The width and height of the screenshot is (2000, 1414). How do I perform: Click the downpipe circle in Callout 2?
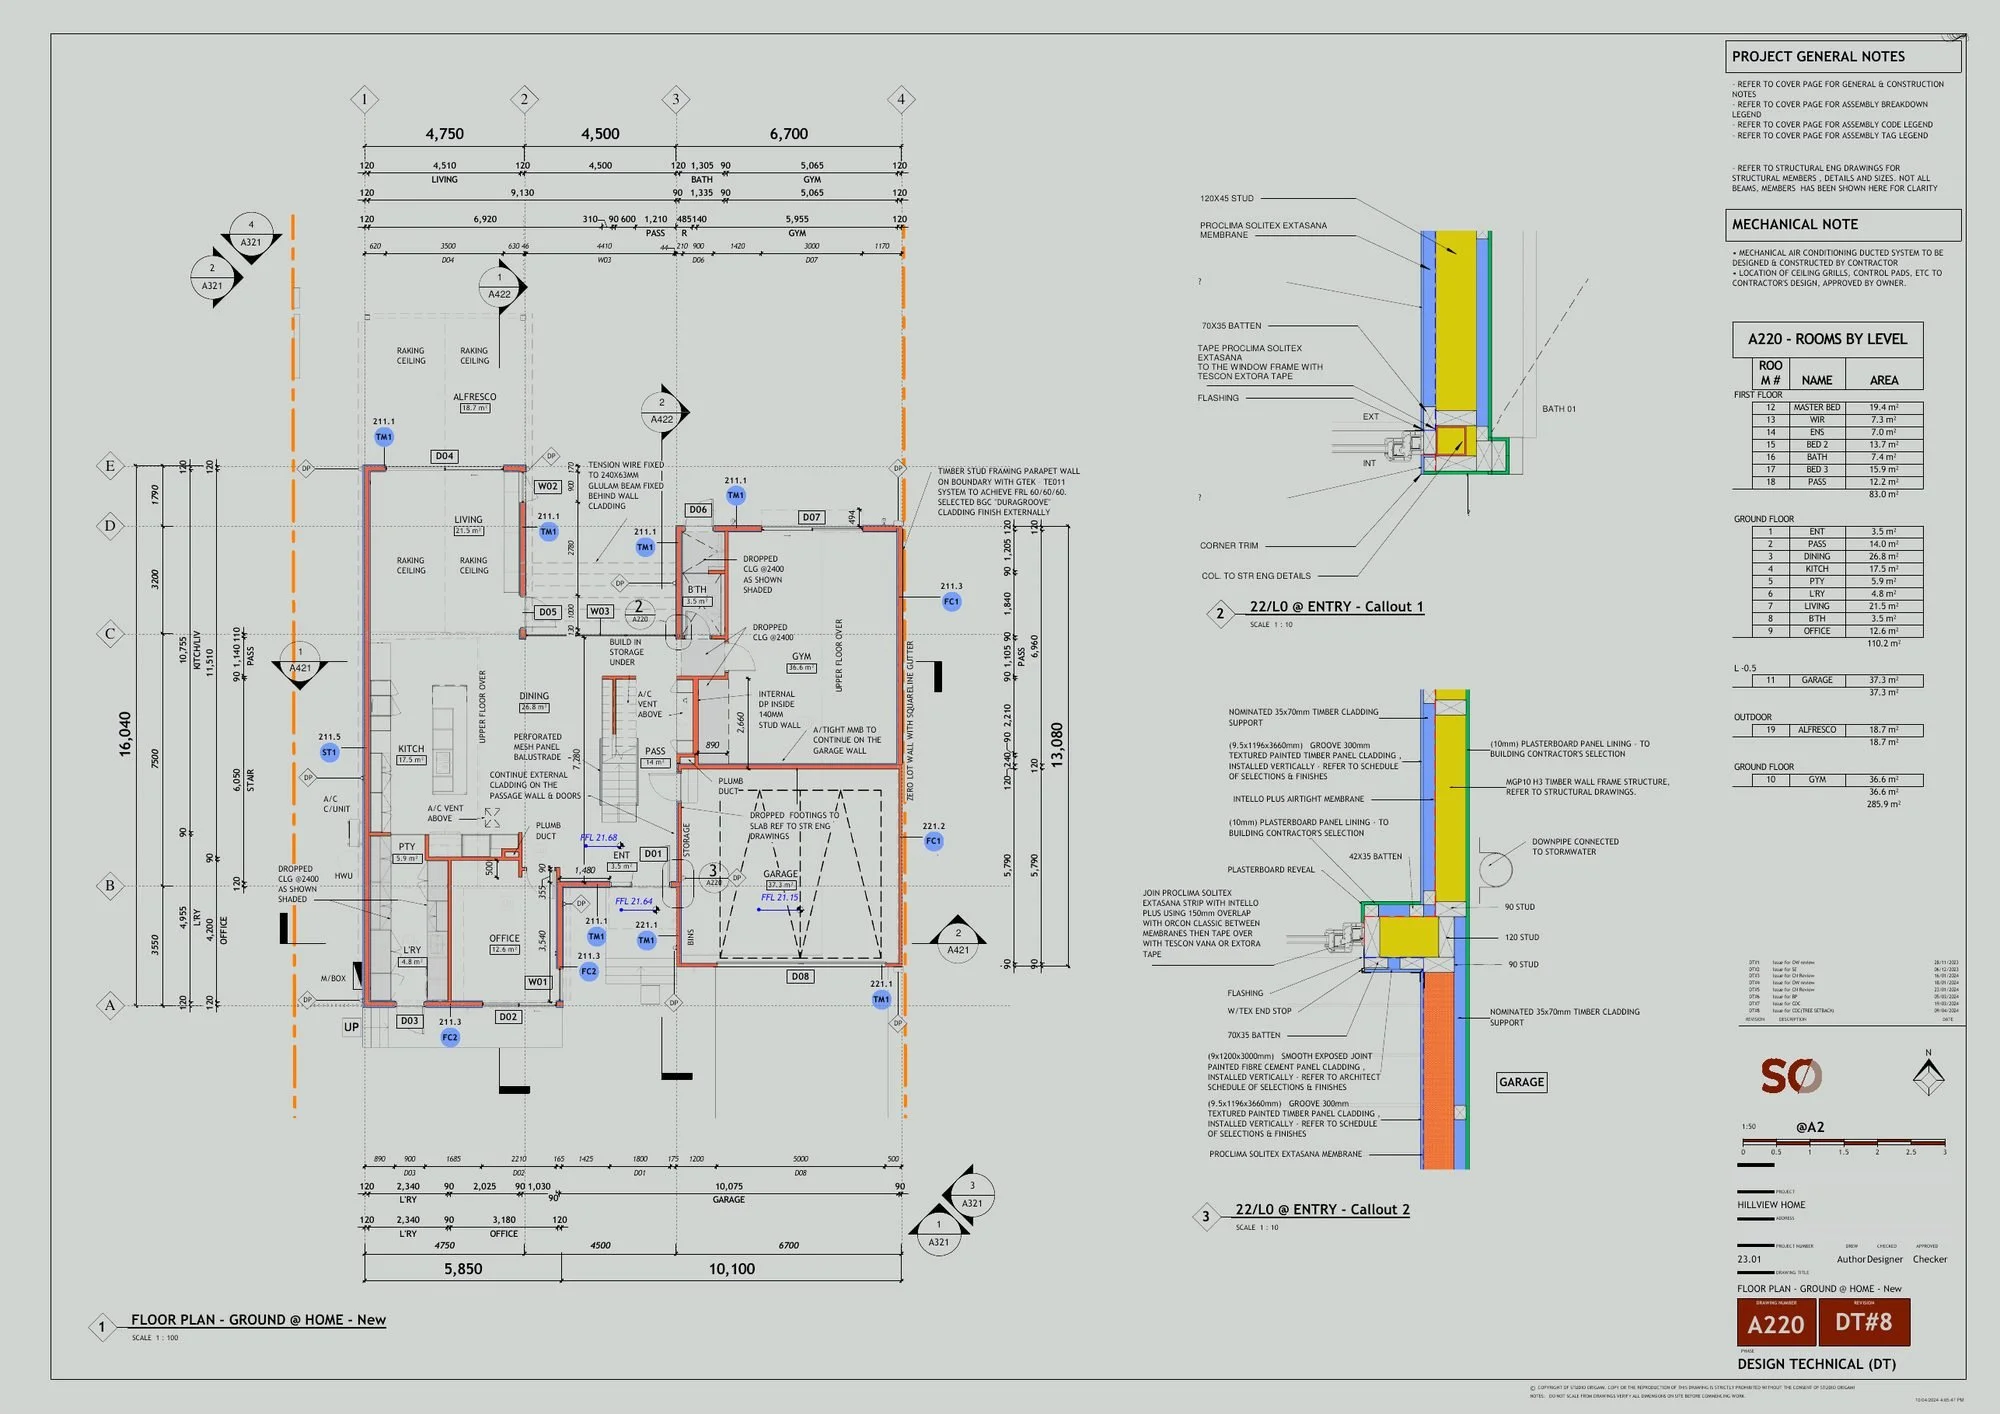point(1496,869)
